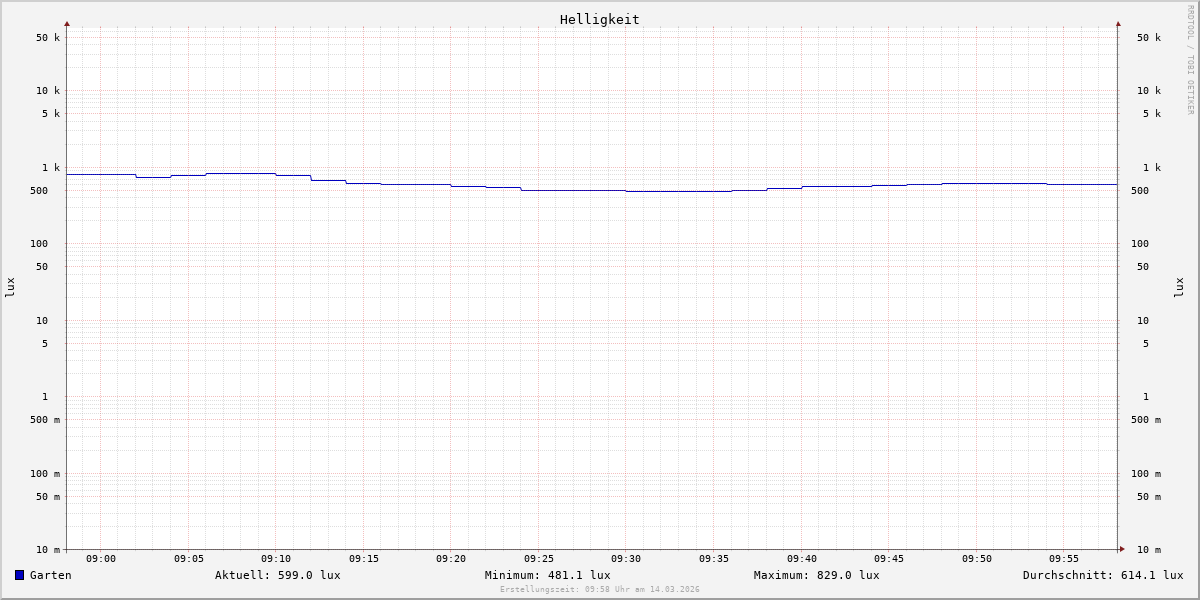Select the Garten legend label
Image resolution: width=1200 pixels, height=600 pixels.
(x=50, y=575)
